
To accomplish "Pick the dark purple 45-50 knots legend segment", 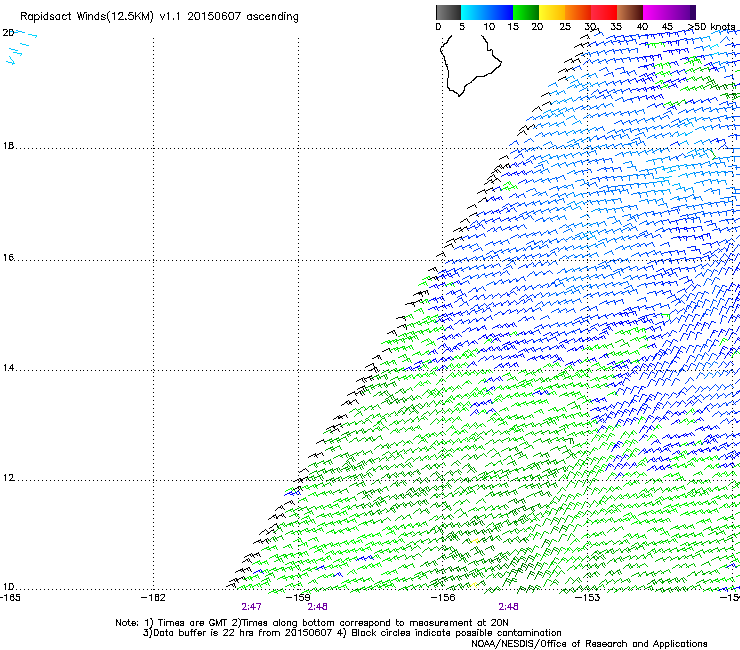I will pyautogui.click(x=682, y=12).
